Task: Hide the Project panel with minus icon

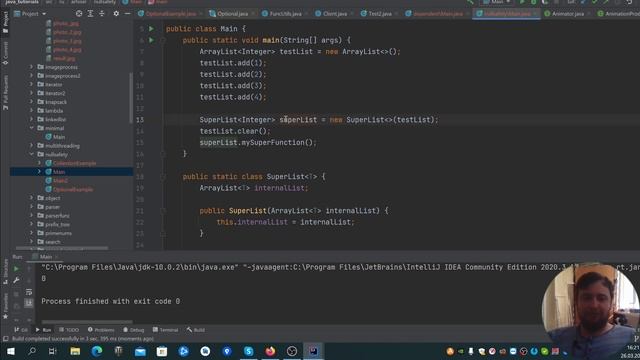Action: coord(127,13)
